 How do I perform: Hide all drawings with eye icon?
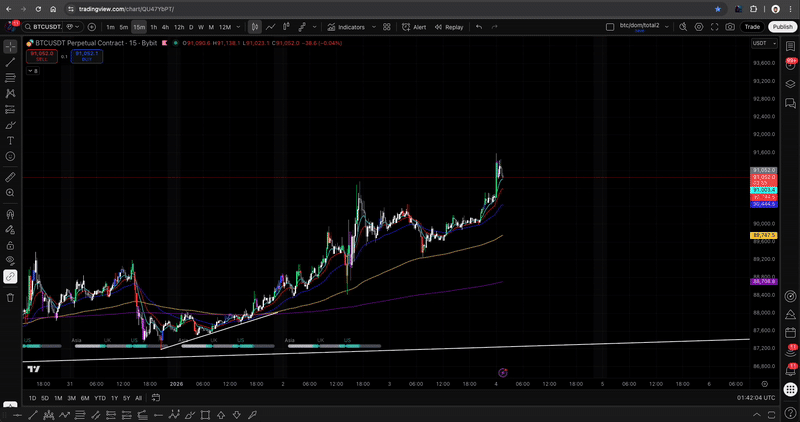point(10,261)
